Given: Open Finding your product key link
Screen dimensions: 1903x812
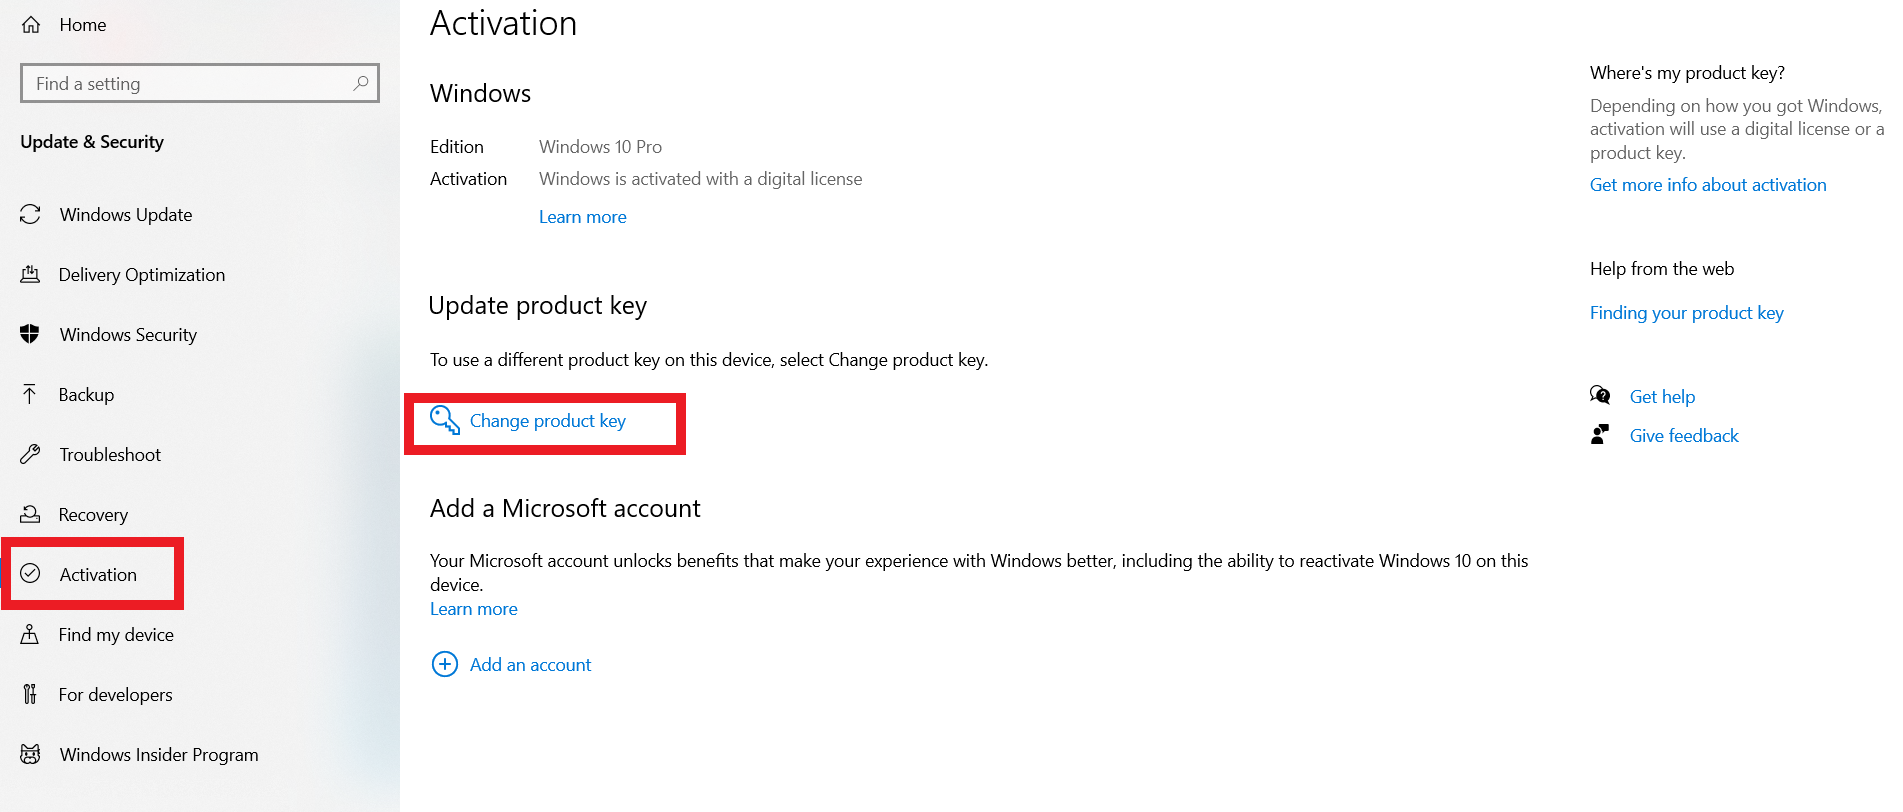Looking at the screenshot, I should pyautogui.click(x=1687, y=313).
